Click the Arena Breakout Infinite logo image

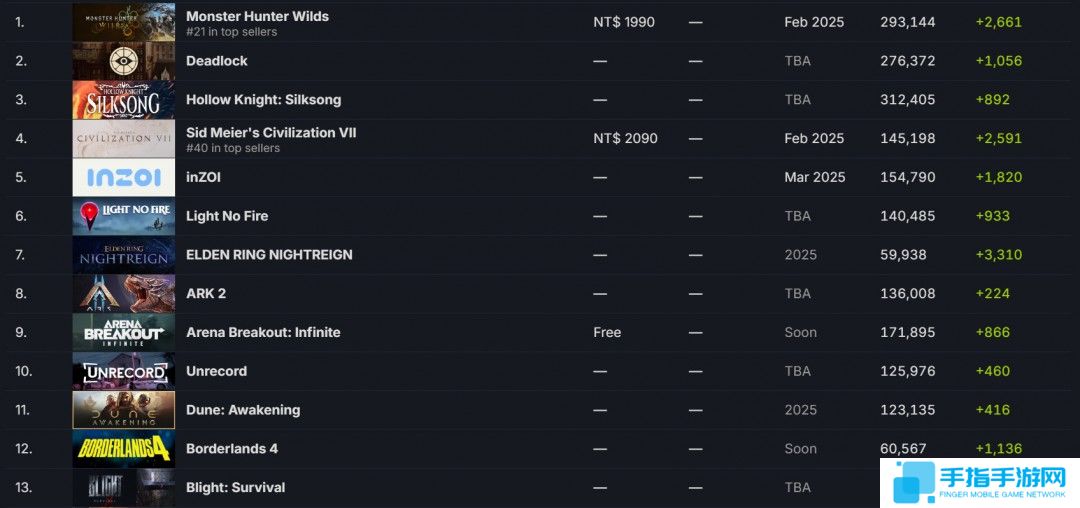123,332
